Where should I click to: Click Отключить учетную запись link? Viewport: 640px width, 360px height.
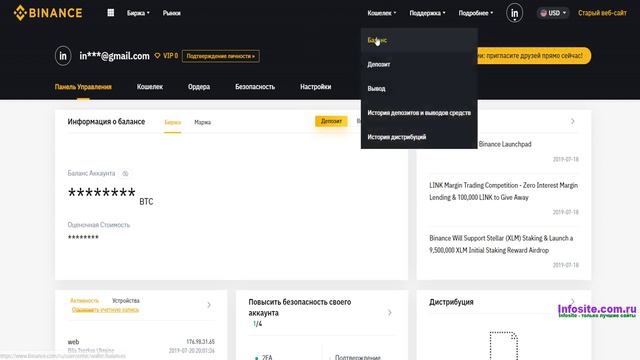point(105,310)
